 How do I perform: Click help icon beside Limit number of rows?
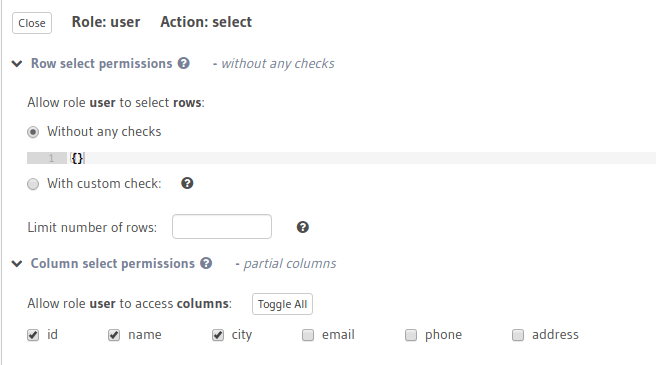302,227
